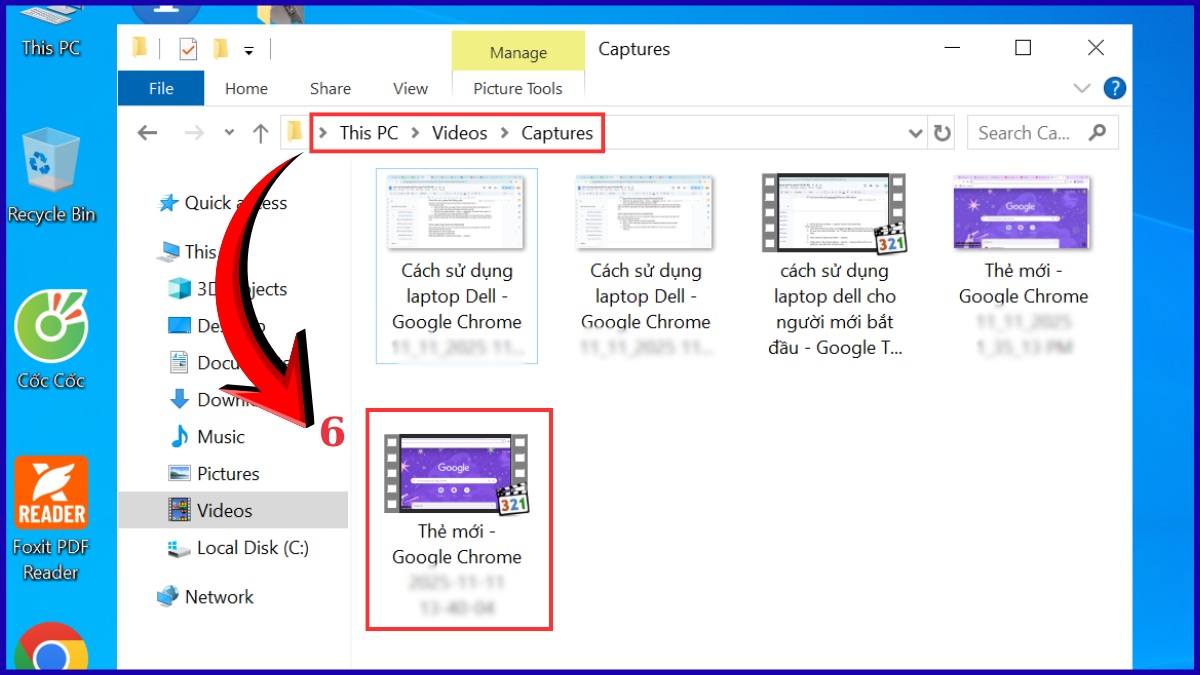Select the unhighlighted second Cách sử dụng laptop Dell image
The width and height of the screenshot is (1200, 675).
pyautogui.click(x=645, y=265)
